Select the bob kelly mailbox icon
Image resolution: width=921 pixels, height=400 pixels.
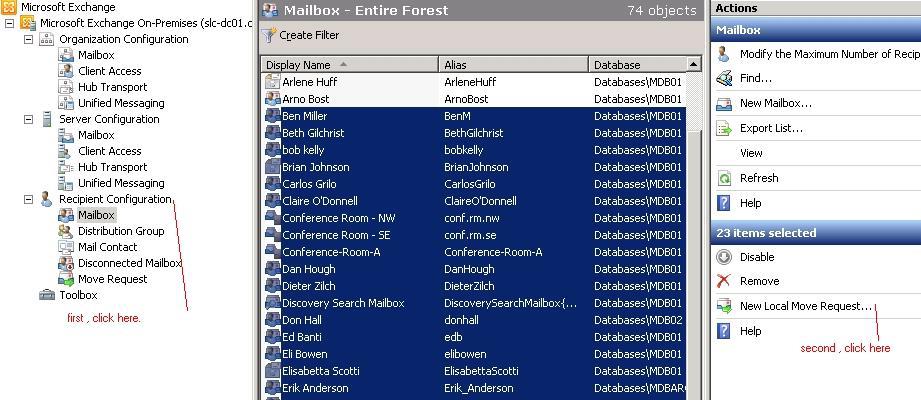pos(273,150)
